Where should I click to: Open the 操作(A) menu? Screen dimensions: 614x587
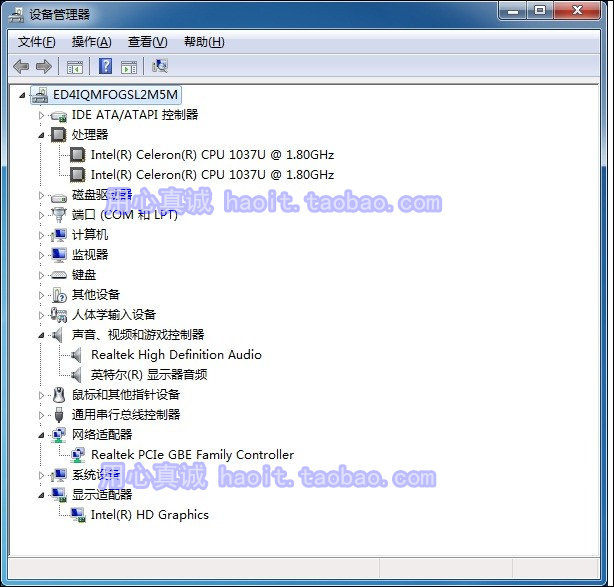92,42
